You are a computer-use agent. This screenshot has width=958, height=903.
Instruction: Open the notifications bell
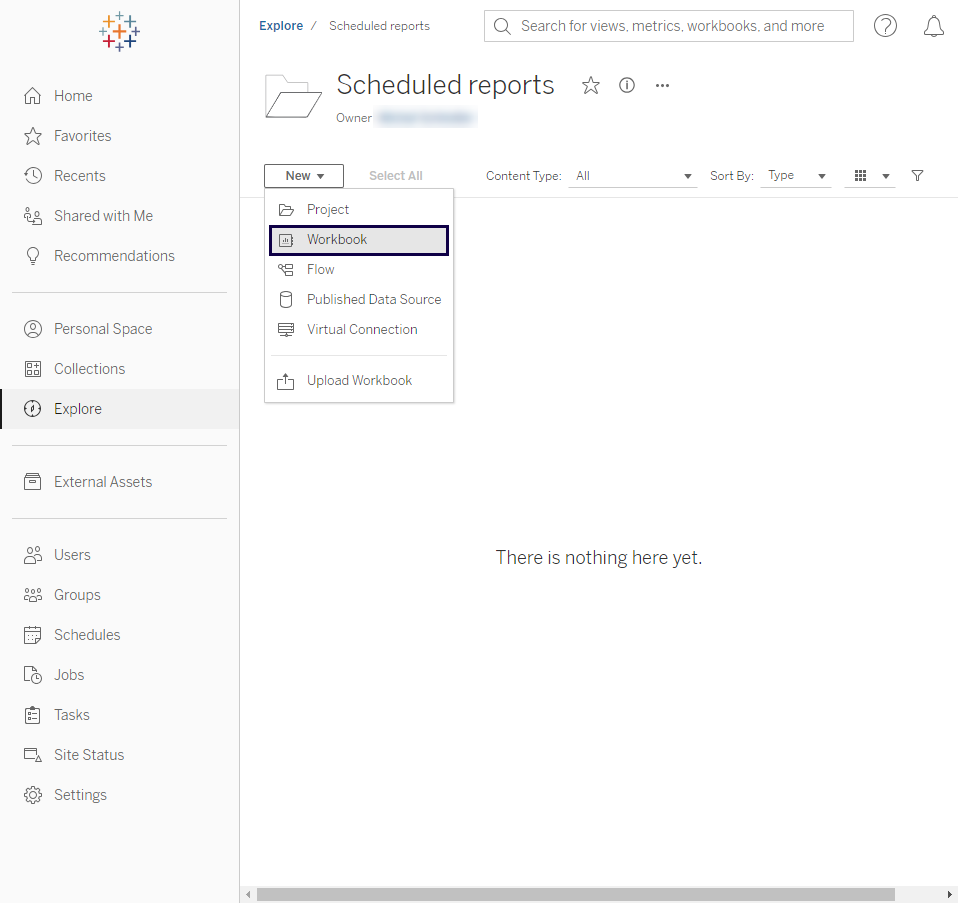[x=933, y=26]
